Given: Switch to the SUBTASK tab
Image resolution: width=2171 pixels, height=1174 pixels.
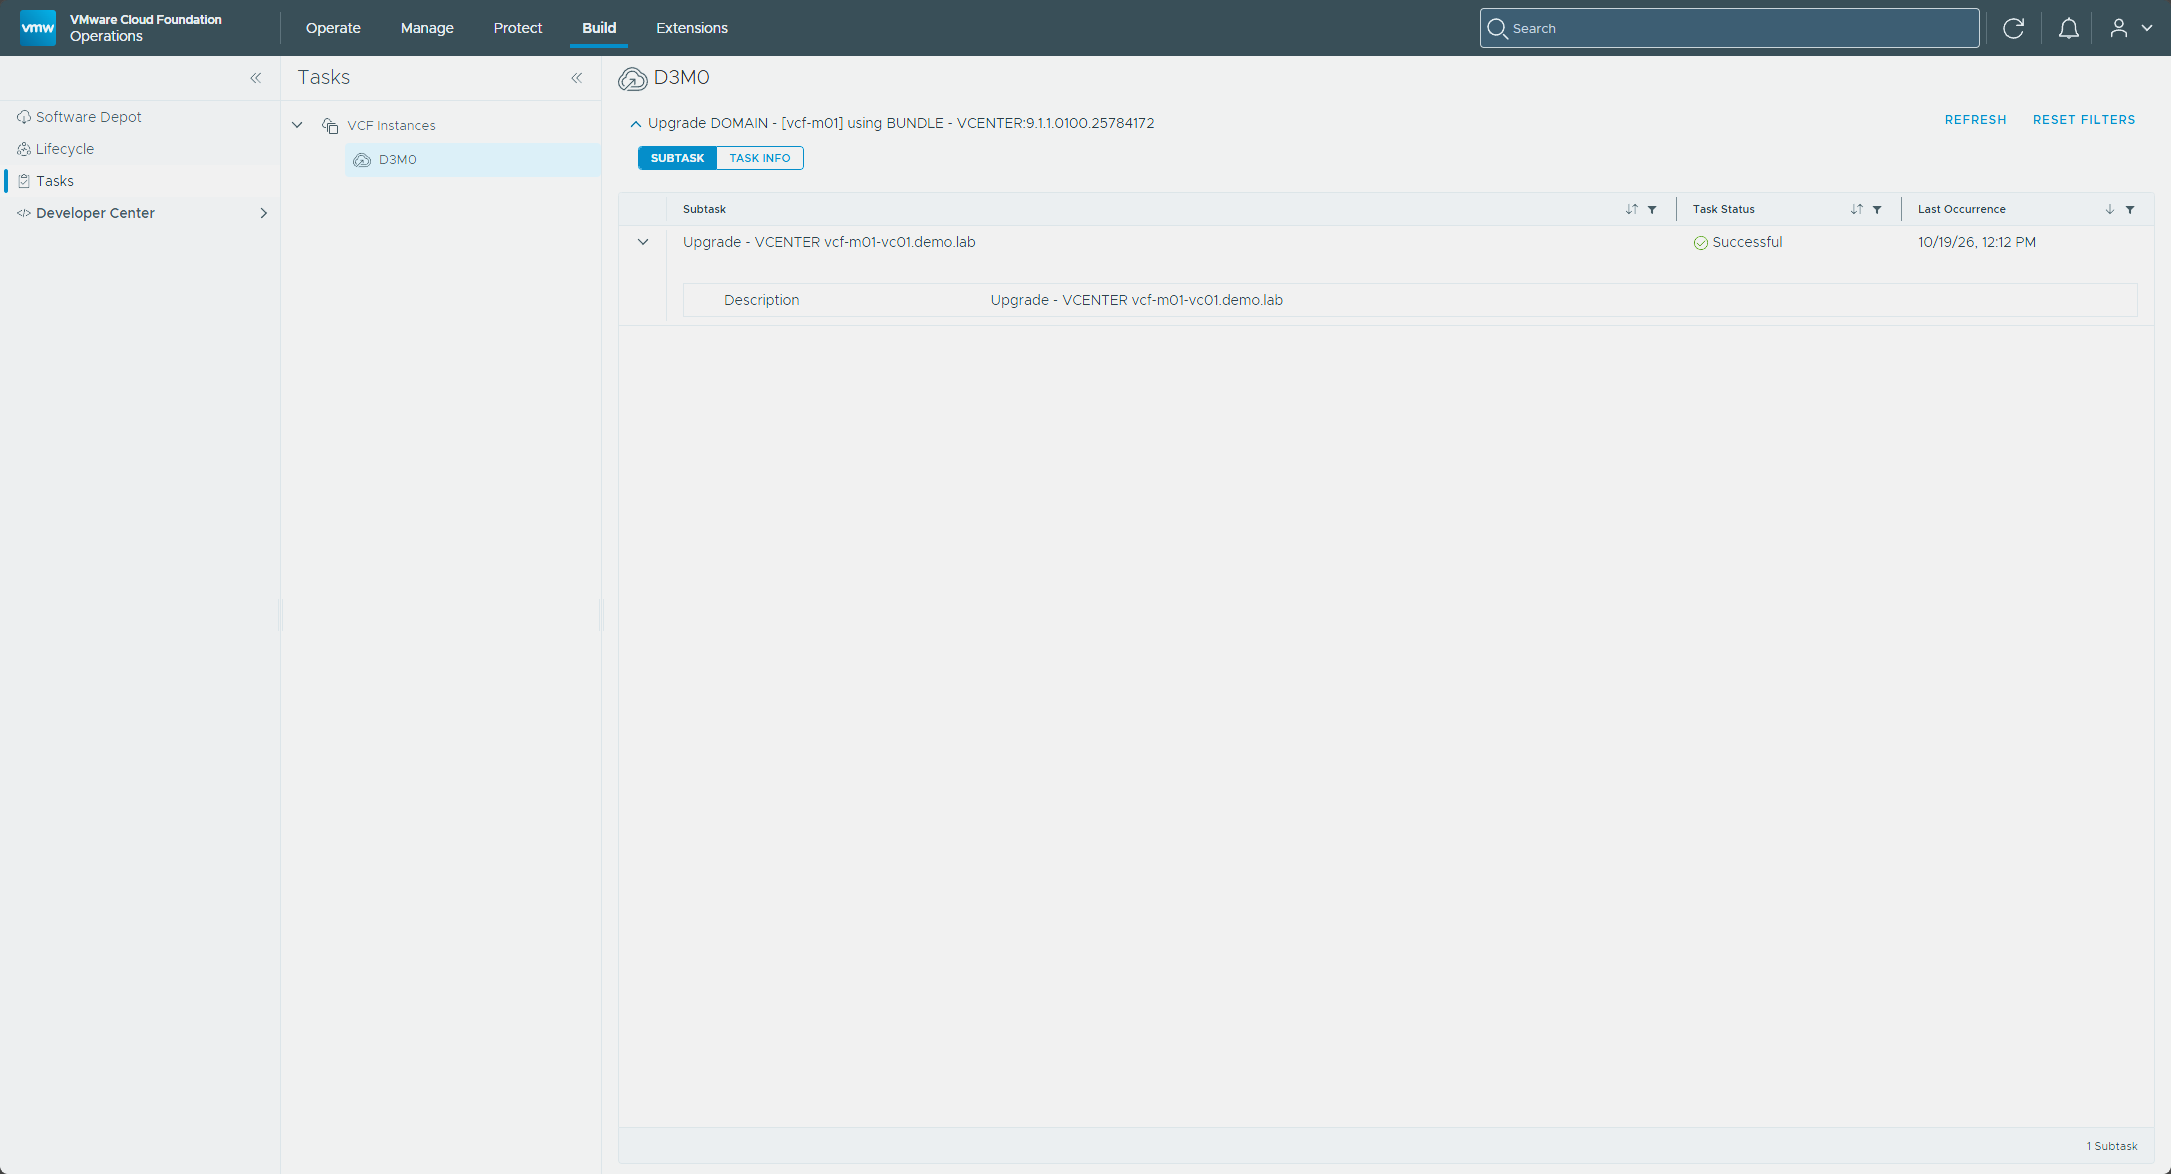Looking at the screenshot, I should coord(677,158).
